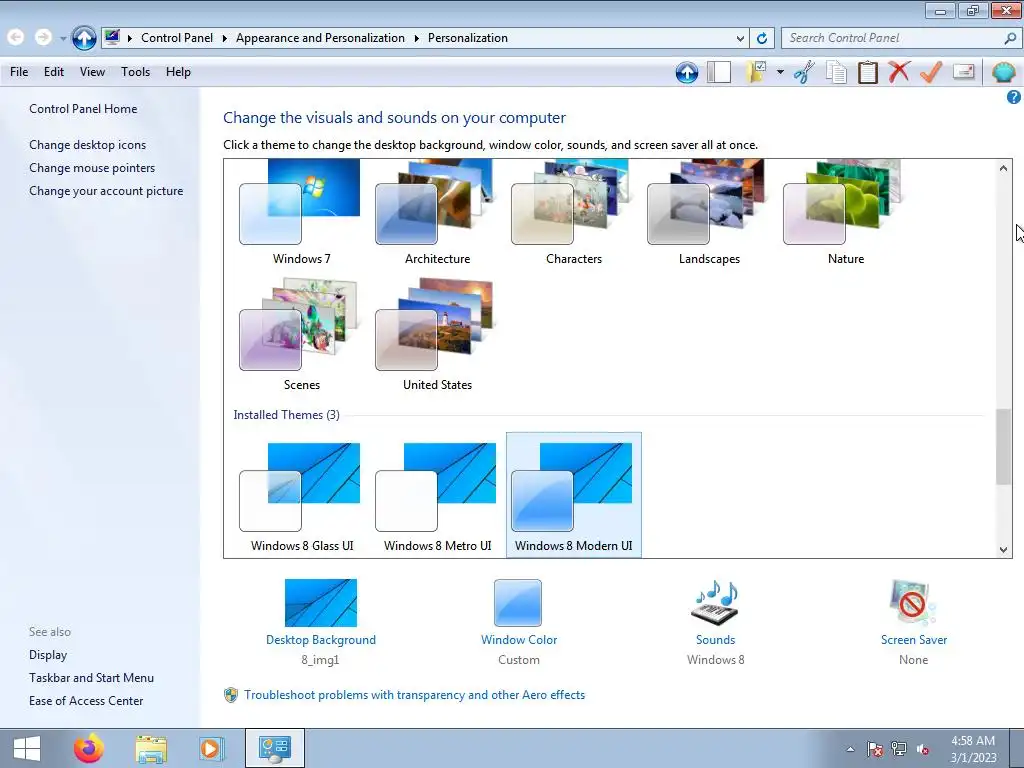
Task: Open Taskbar and Start Menu link
Action: [x=91, y=678]
